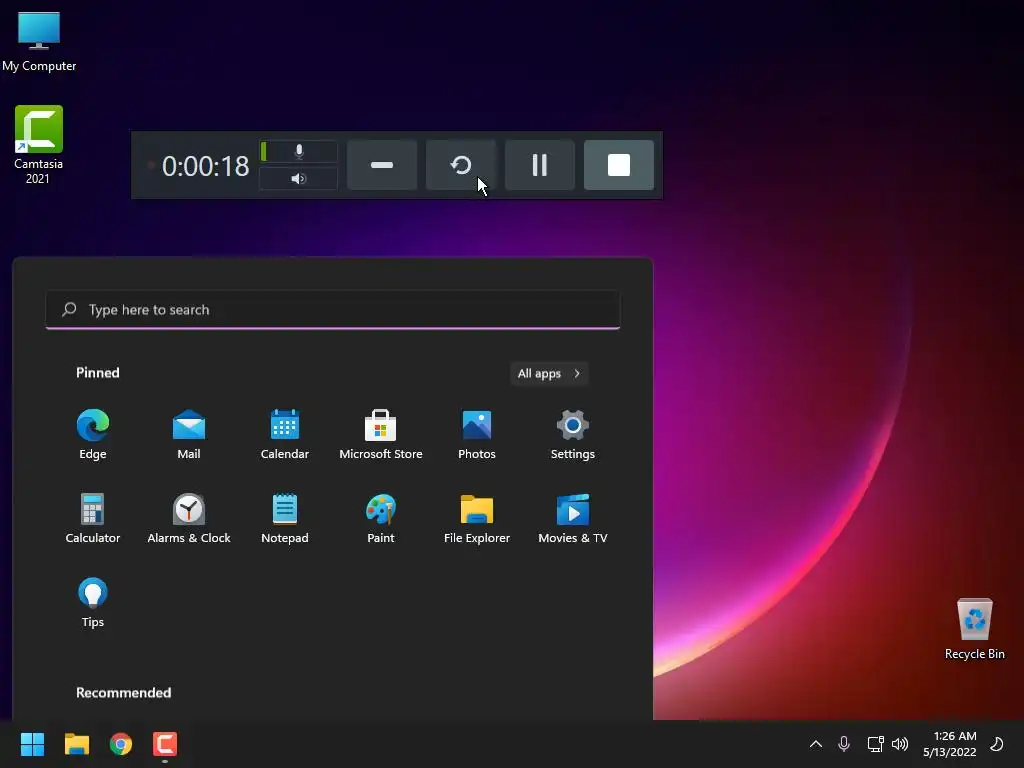This screenshot has height=768, width=1024.
Task: Click the Windows Start button
Action: pyautogui.click(x=32, y=744)
